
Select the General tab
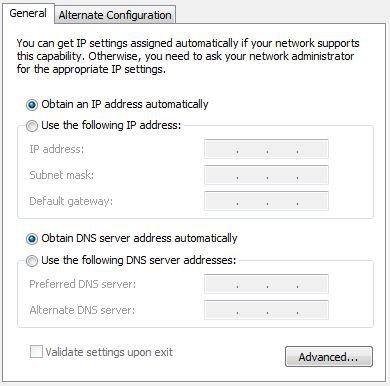coord(28,13)
